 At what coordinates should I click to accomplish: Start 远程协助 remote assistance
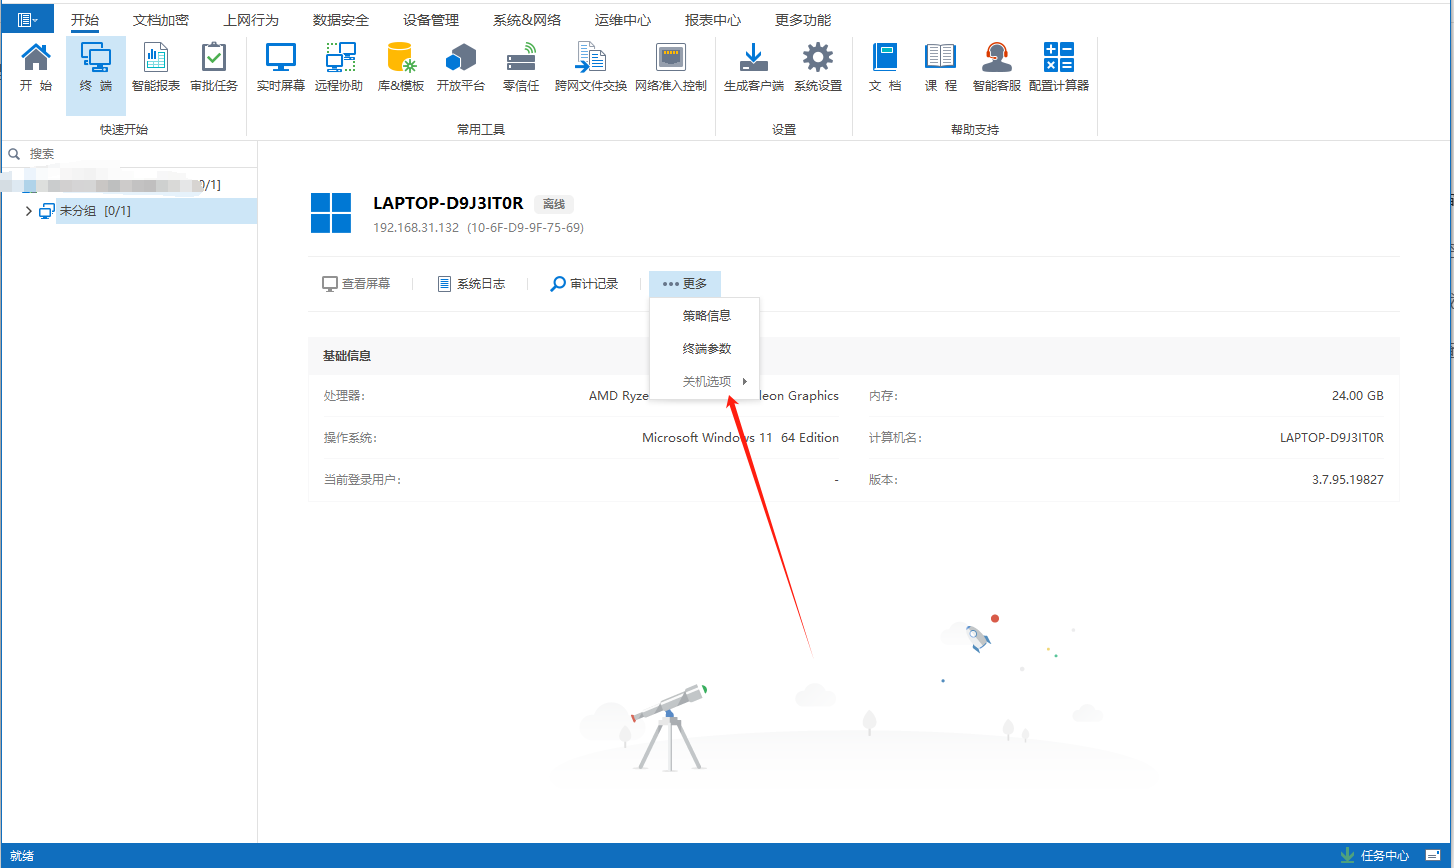point(339,67)
